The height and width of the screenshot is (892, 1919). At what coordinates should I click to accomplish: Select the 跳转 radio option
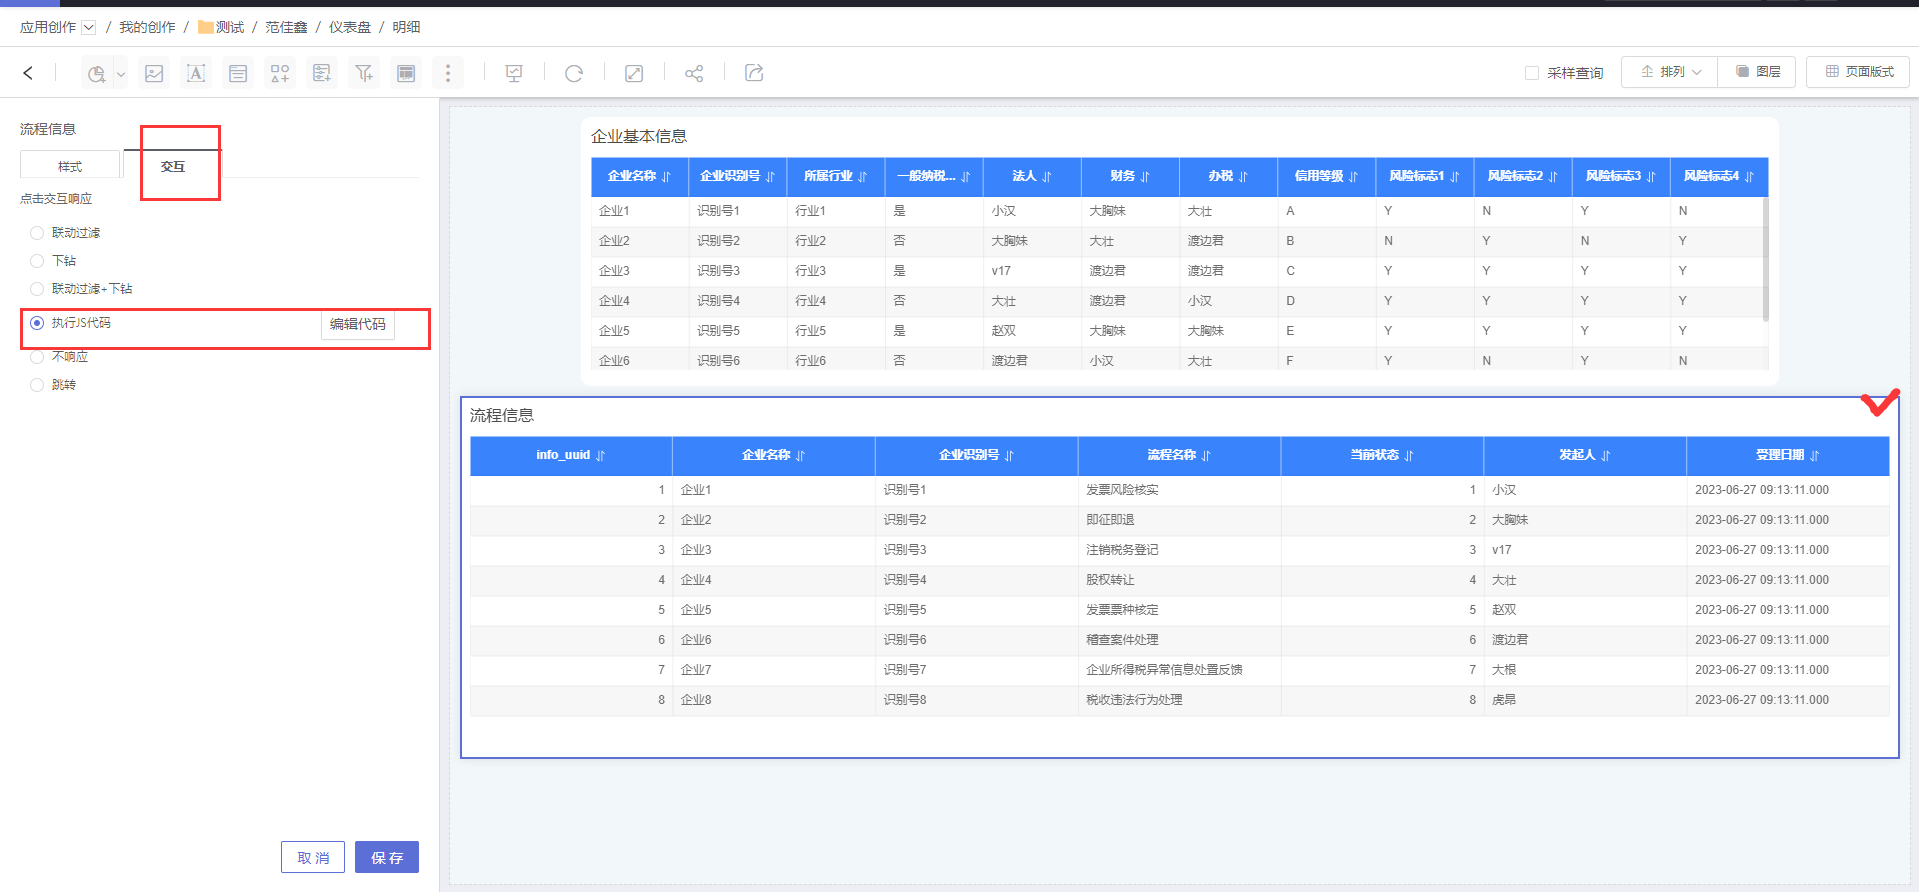tap(37, 385)
